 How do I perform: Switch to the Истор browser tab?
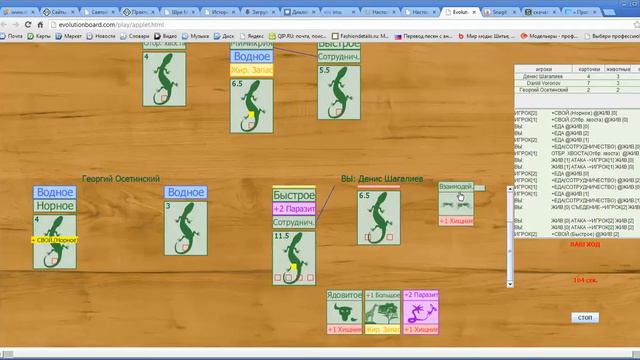(x=220, y=12)
